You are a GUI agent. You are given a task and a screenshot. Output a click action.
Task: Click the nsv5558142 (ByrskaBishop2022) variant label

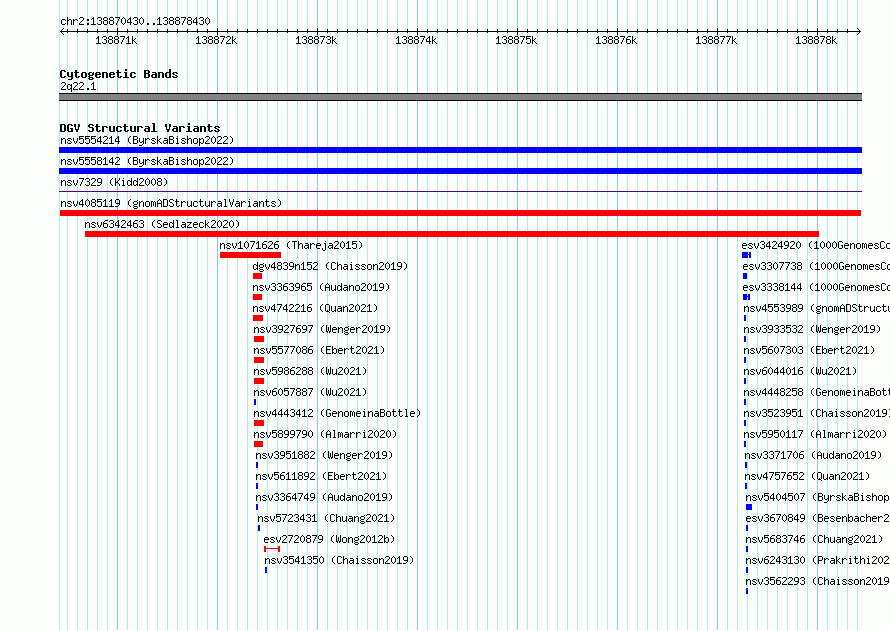[147, 161]
